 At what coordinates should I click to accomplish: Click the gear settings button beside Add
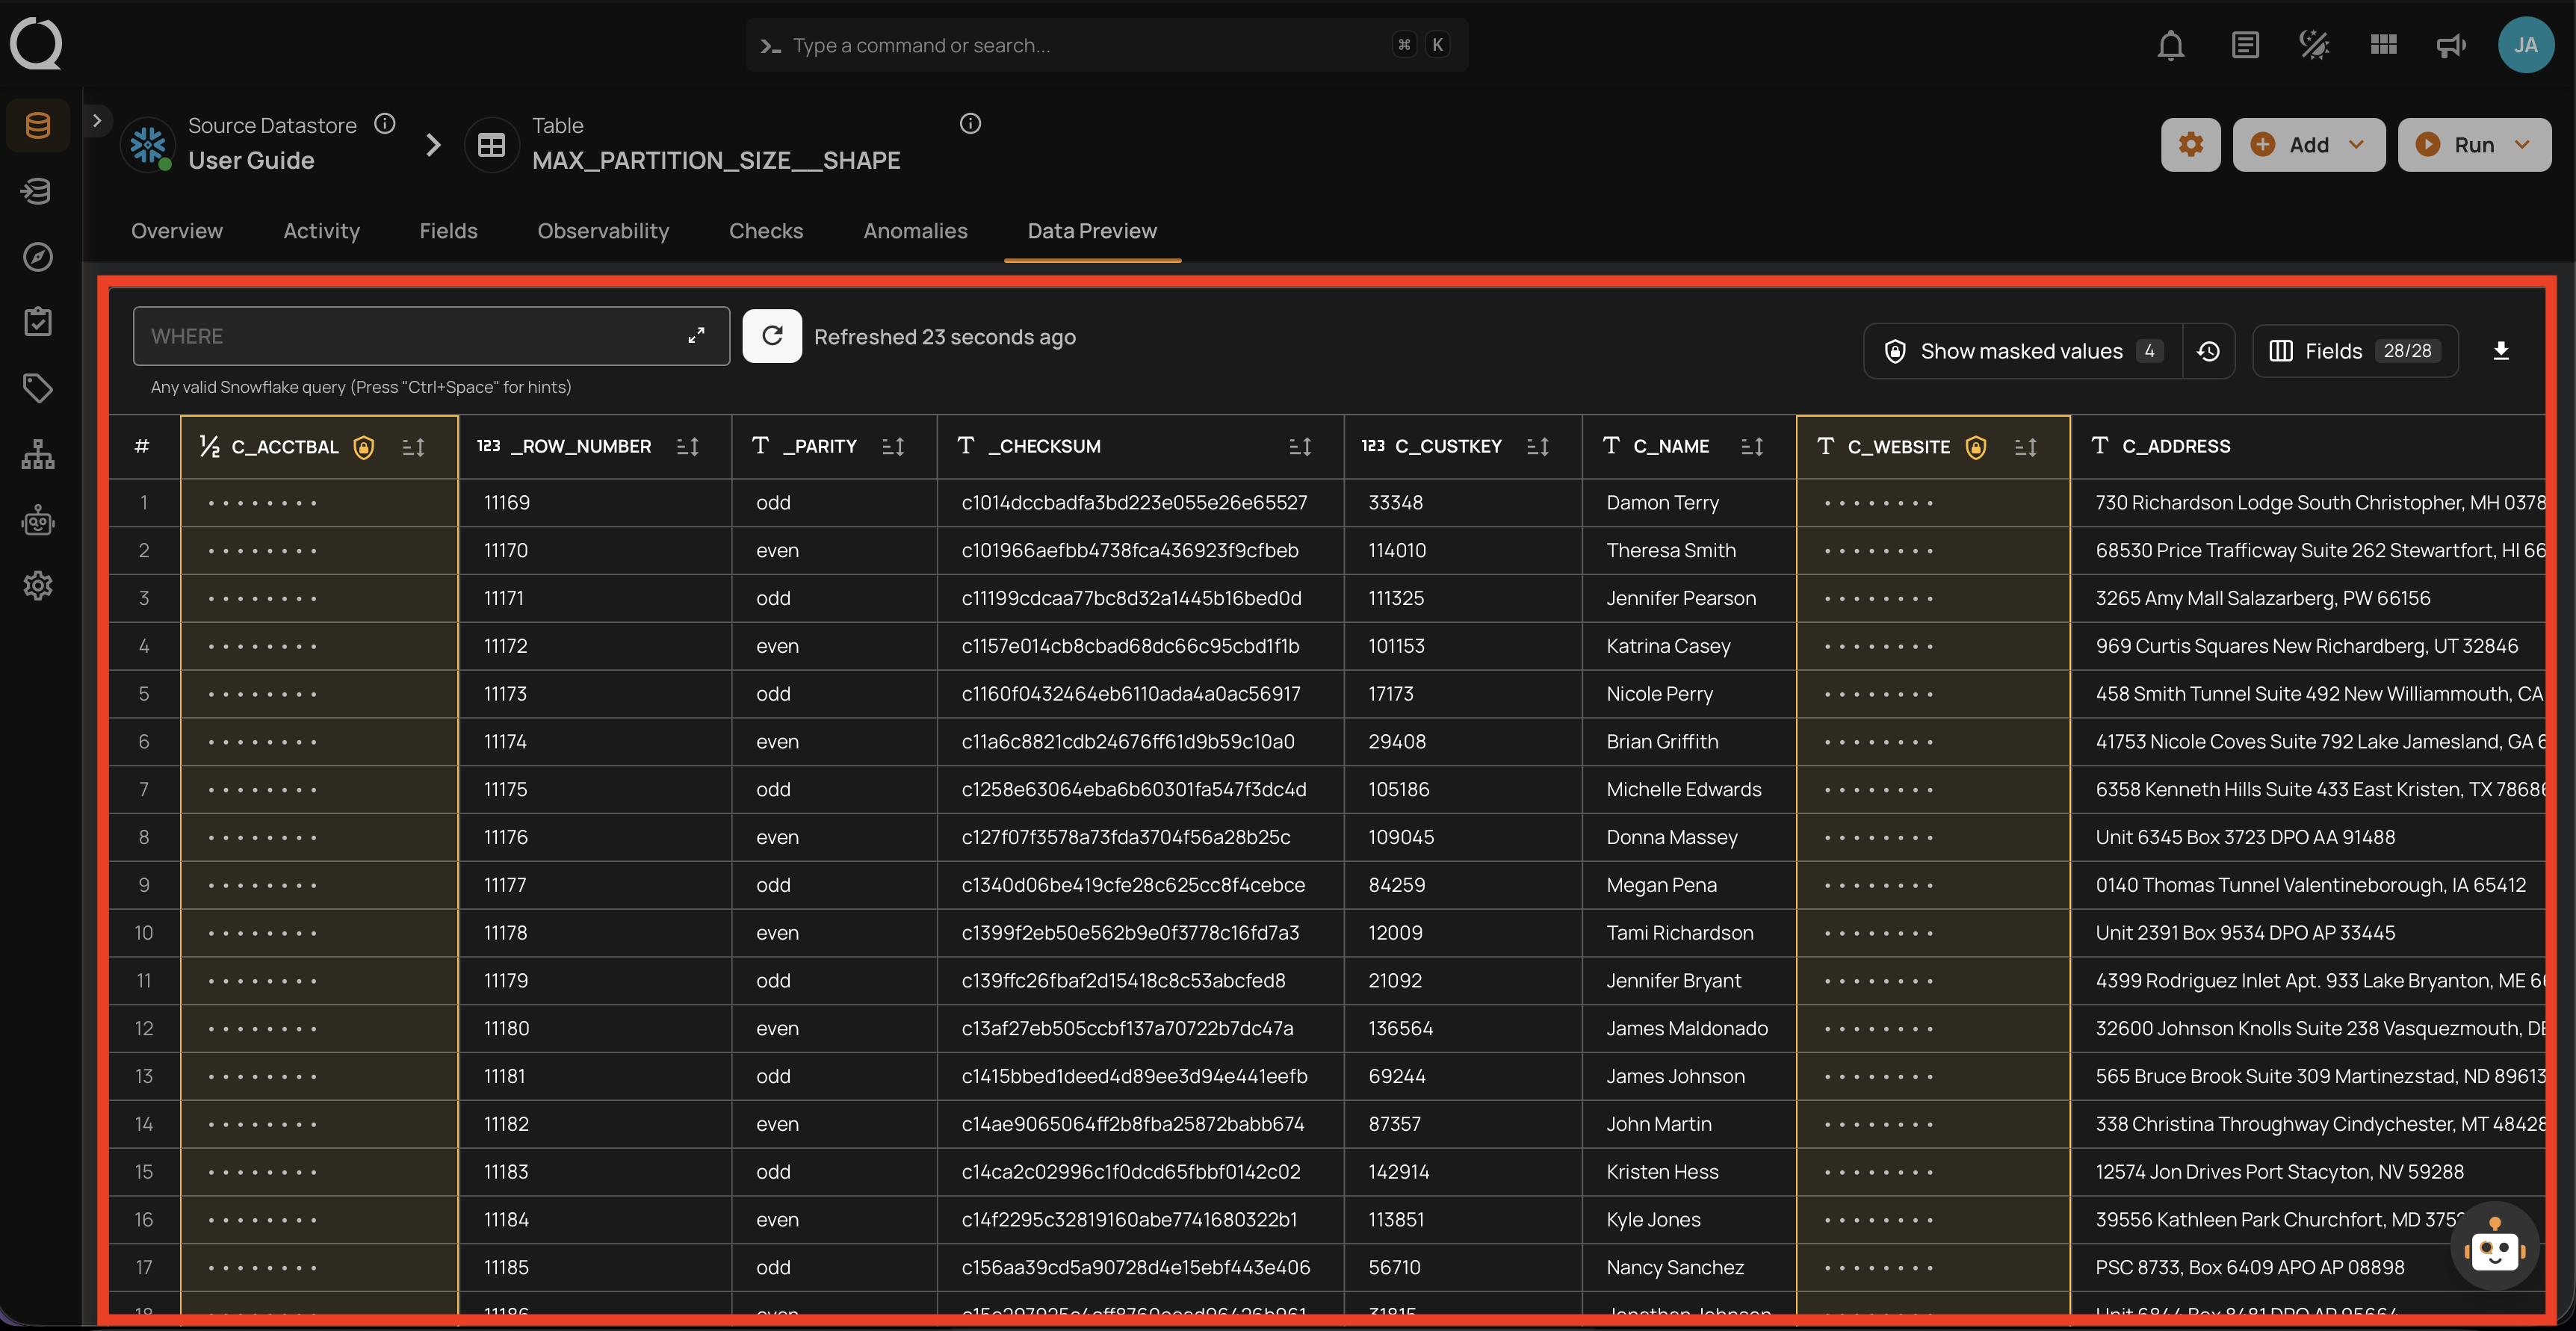[x=2190, y=145]
